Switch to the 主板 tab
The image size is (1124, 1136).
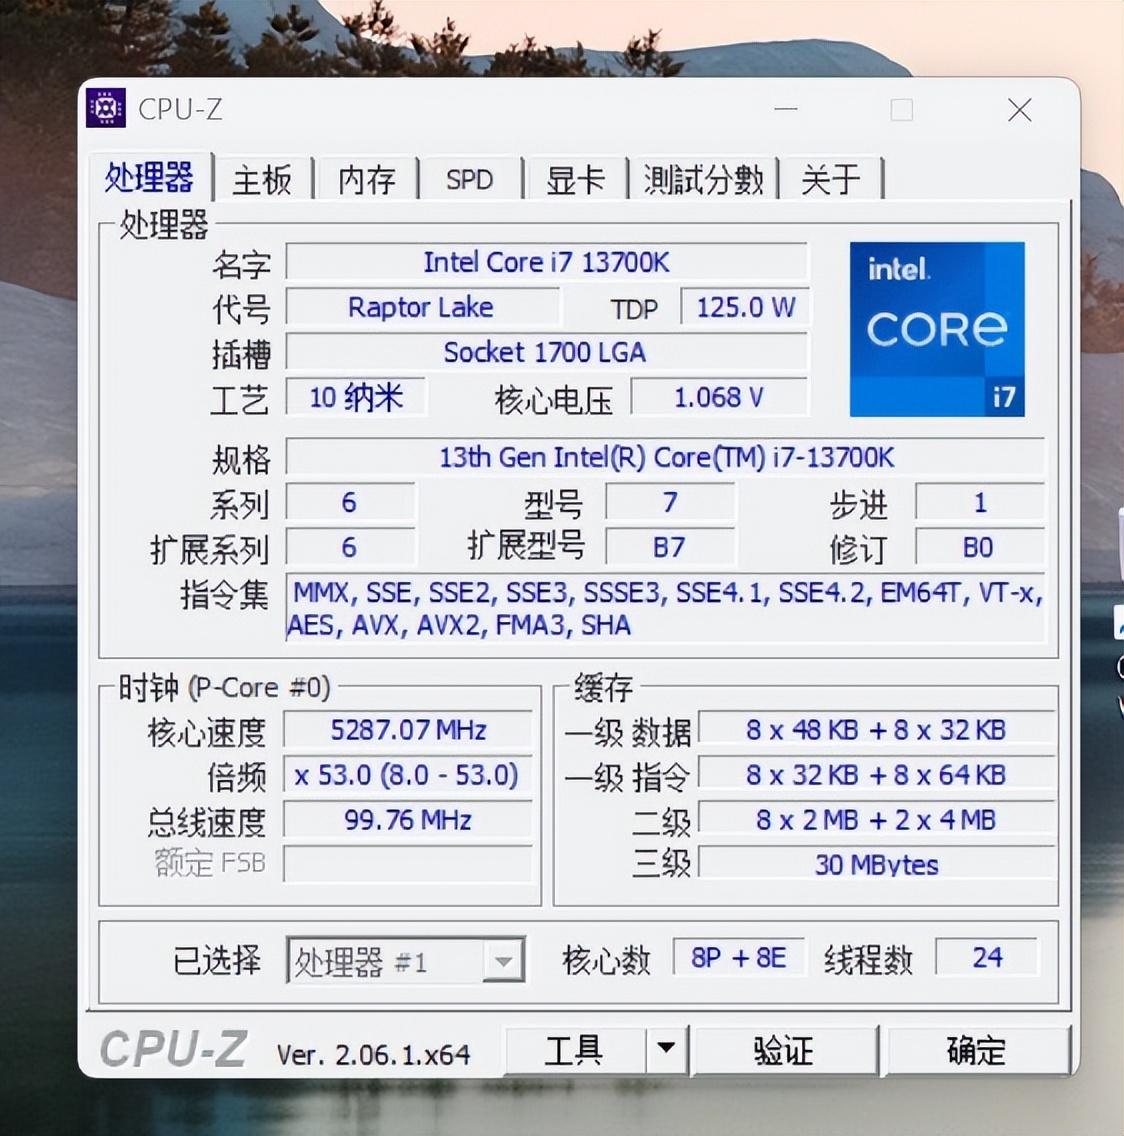click(262, 179)
